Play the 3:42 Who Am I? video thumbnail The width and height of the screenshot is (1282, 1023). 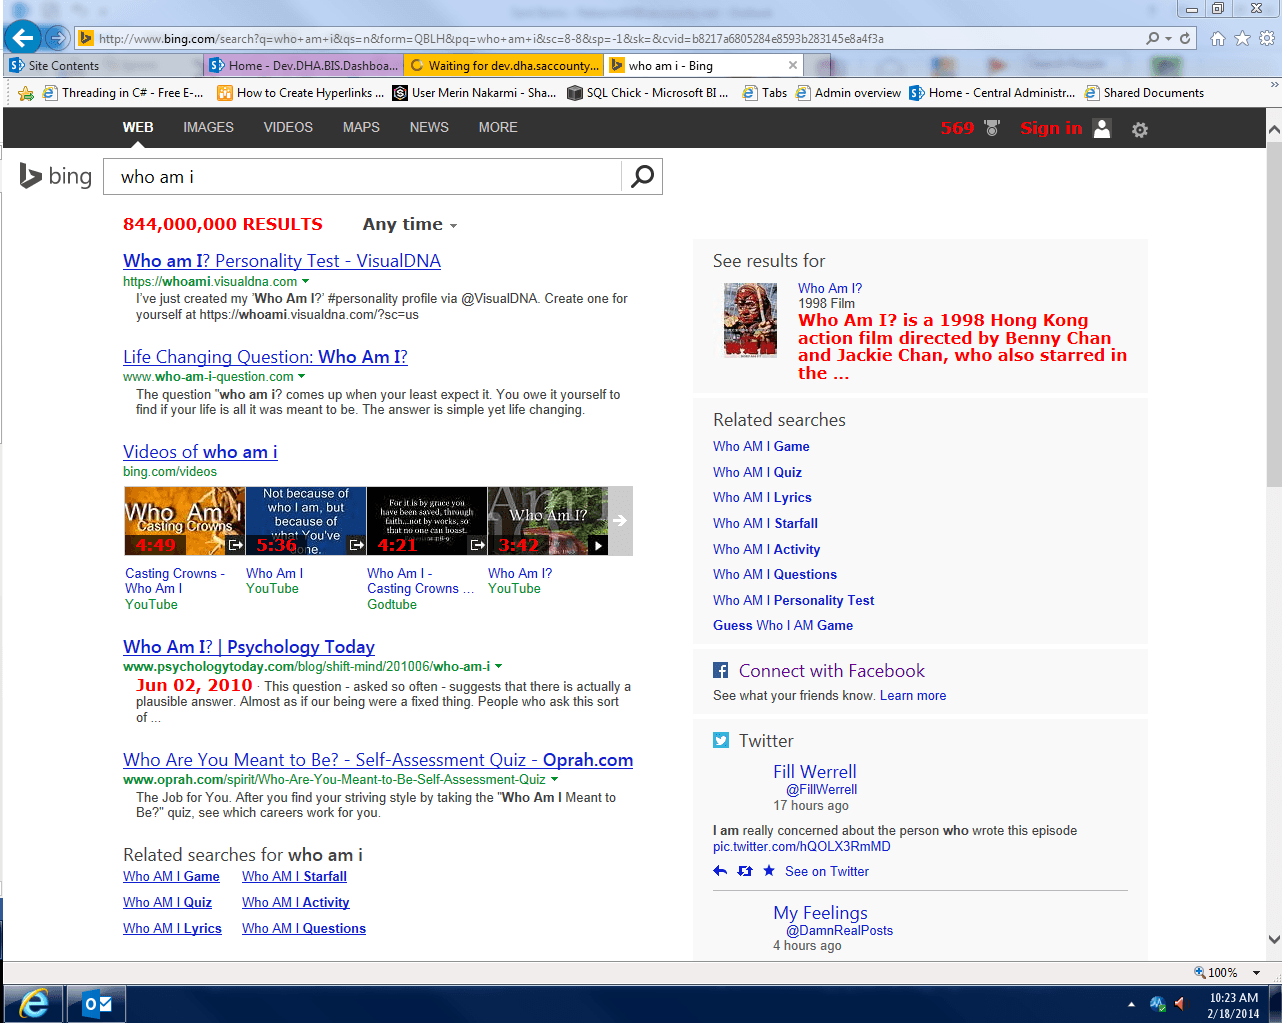(547, 521)
